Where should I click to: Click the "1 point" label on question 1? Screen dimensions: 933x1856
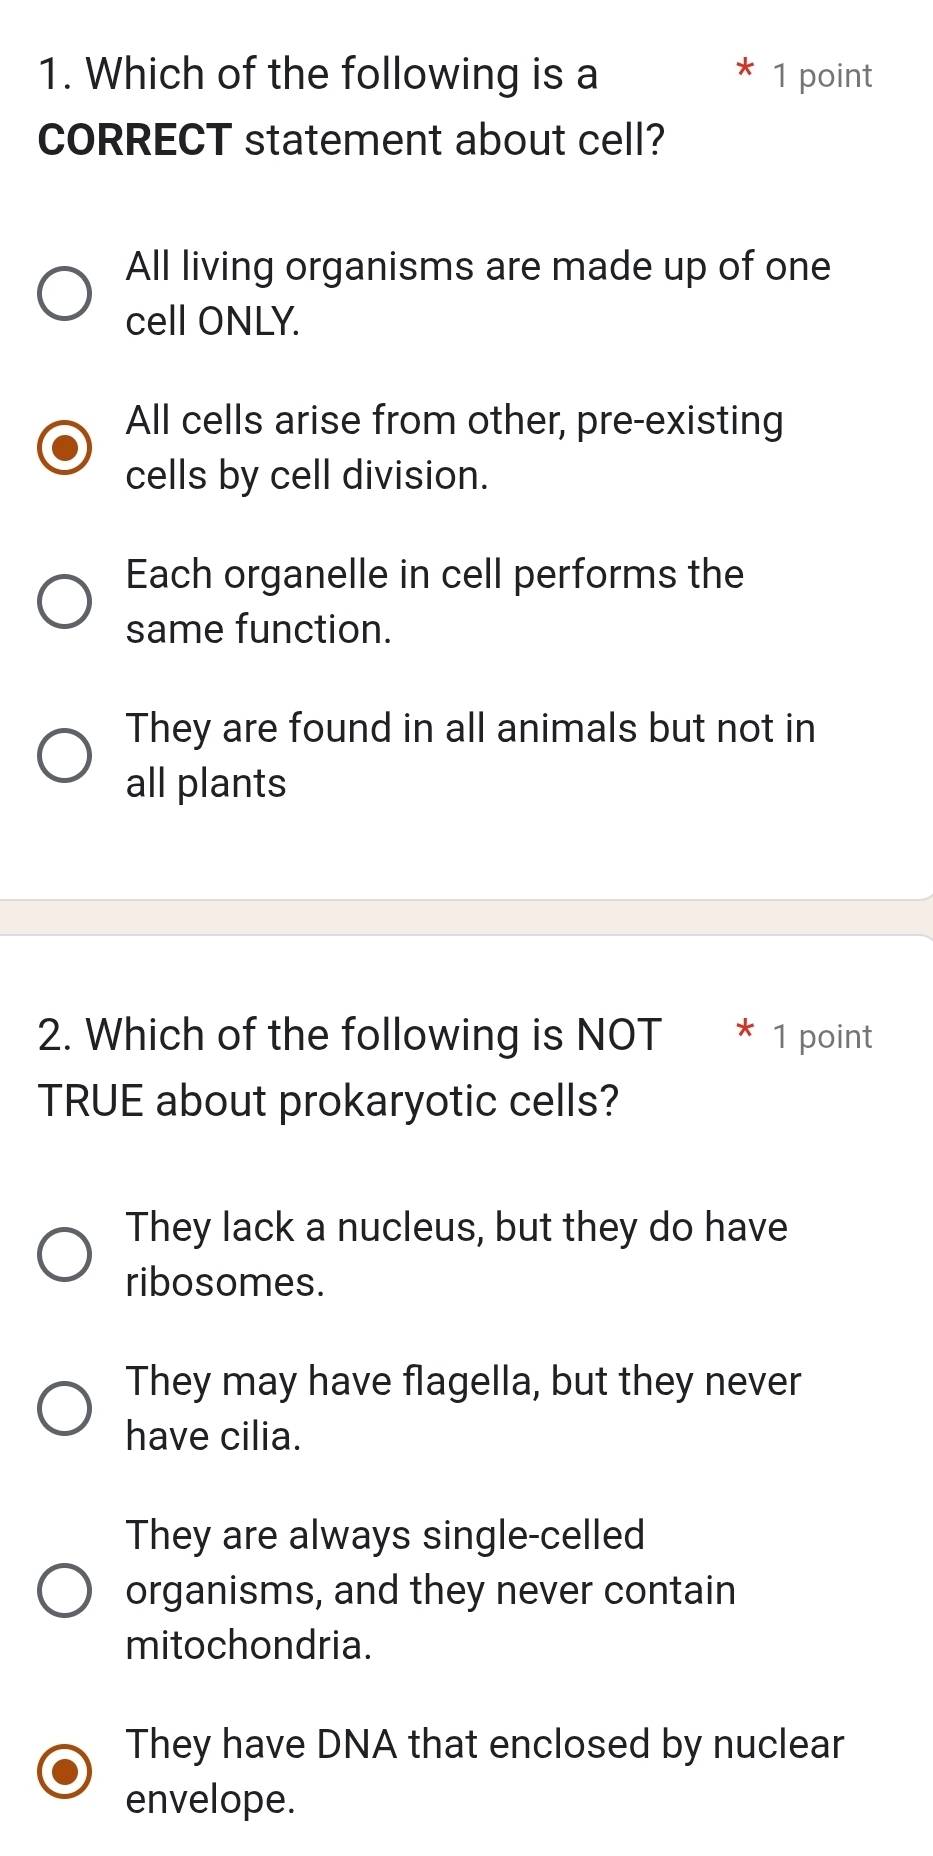[x=820, y=75]
